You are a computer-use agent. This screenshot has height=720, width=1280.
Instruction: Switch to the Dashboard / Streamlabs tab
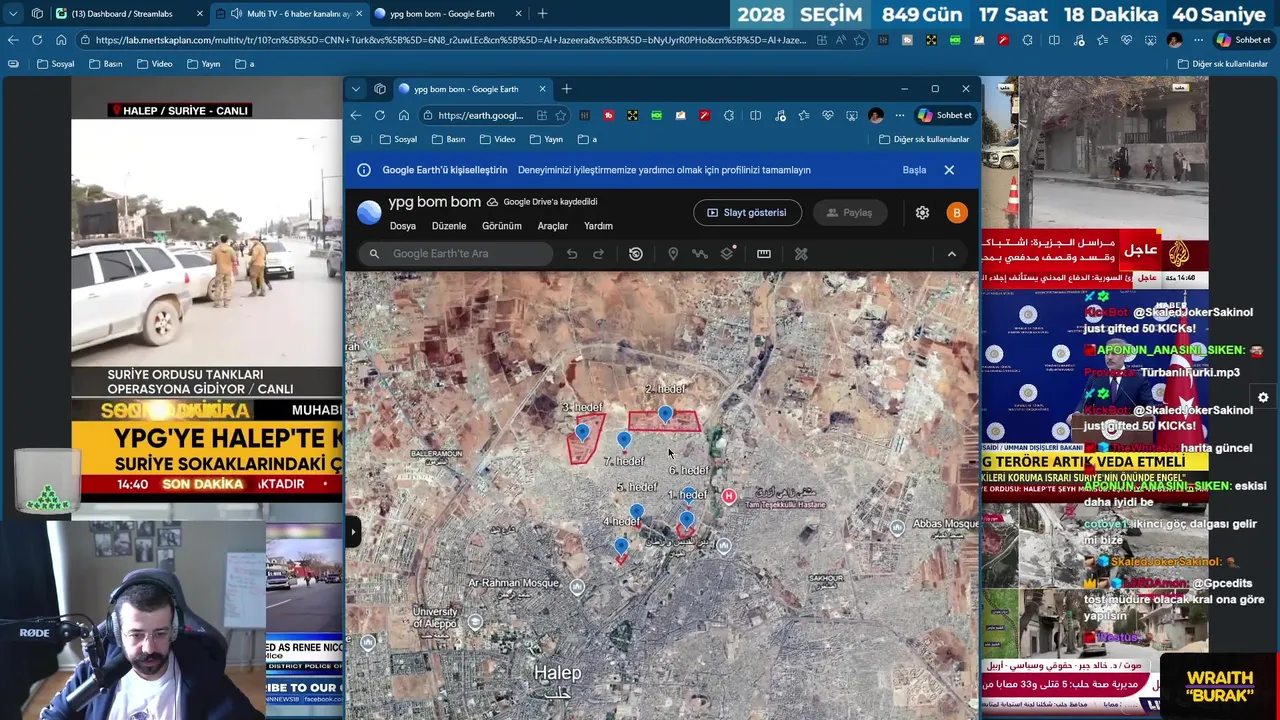128,13
